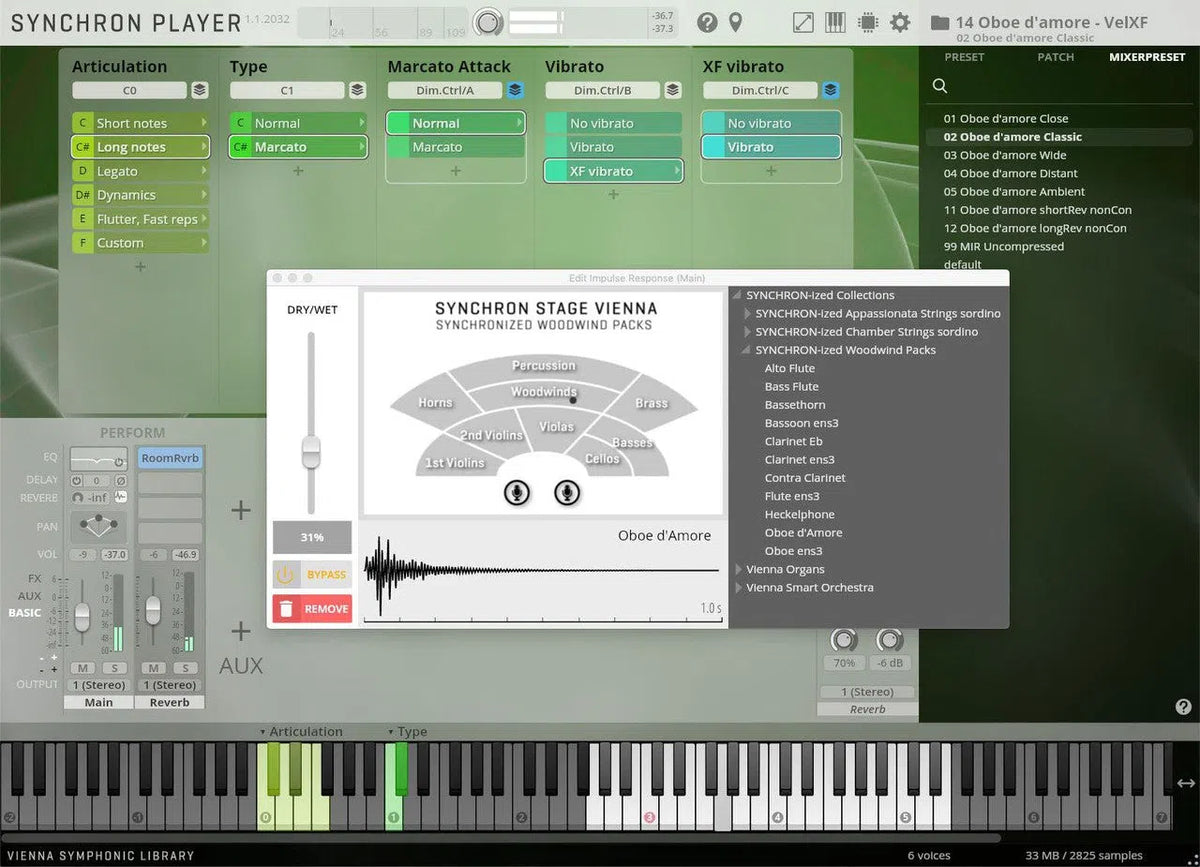Click the location pin icon in toolbar
This screenshot has height=867, width=1200.
735,22
